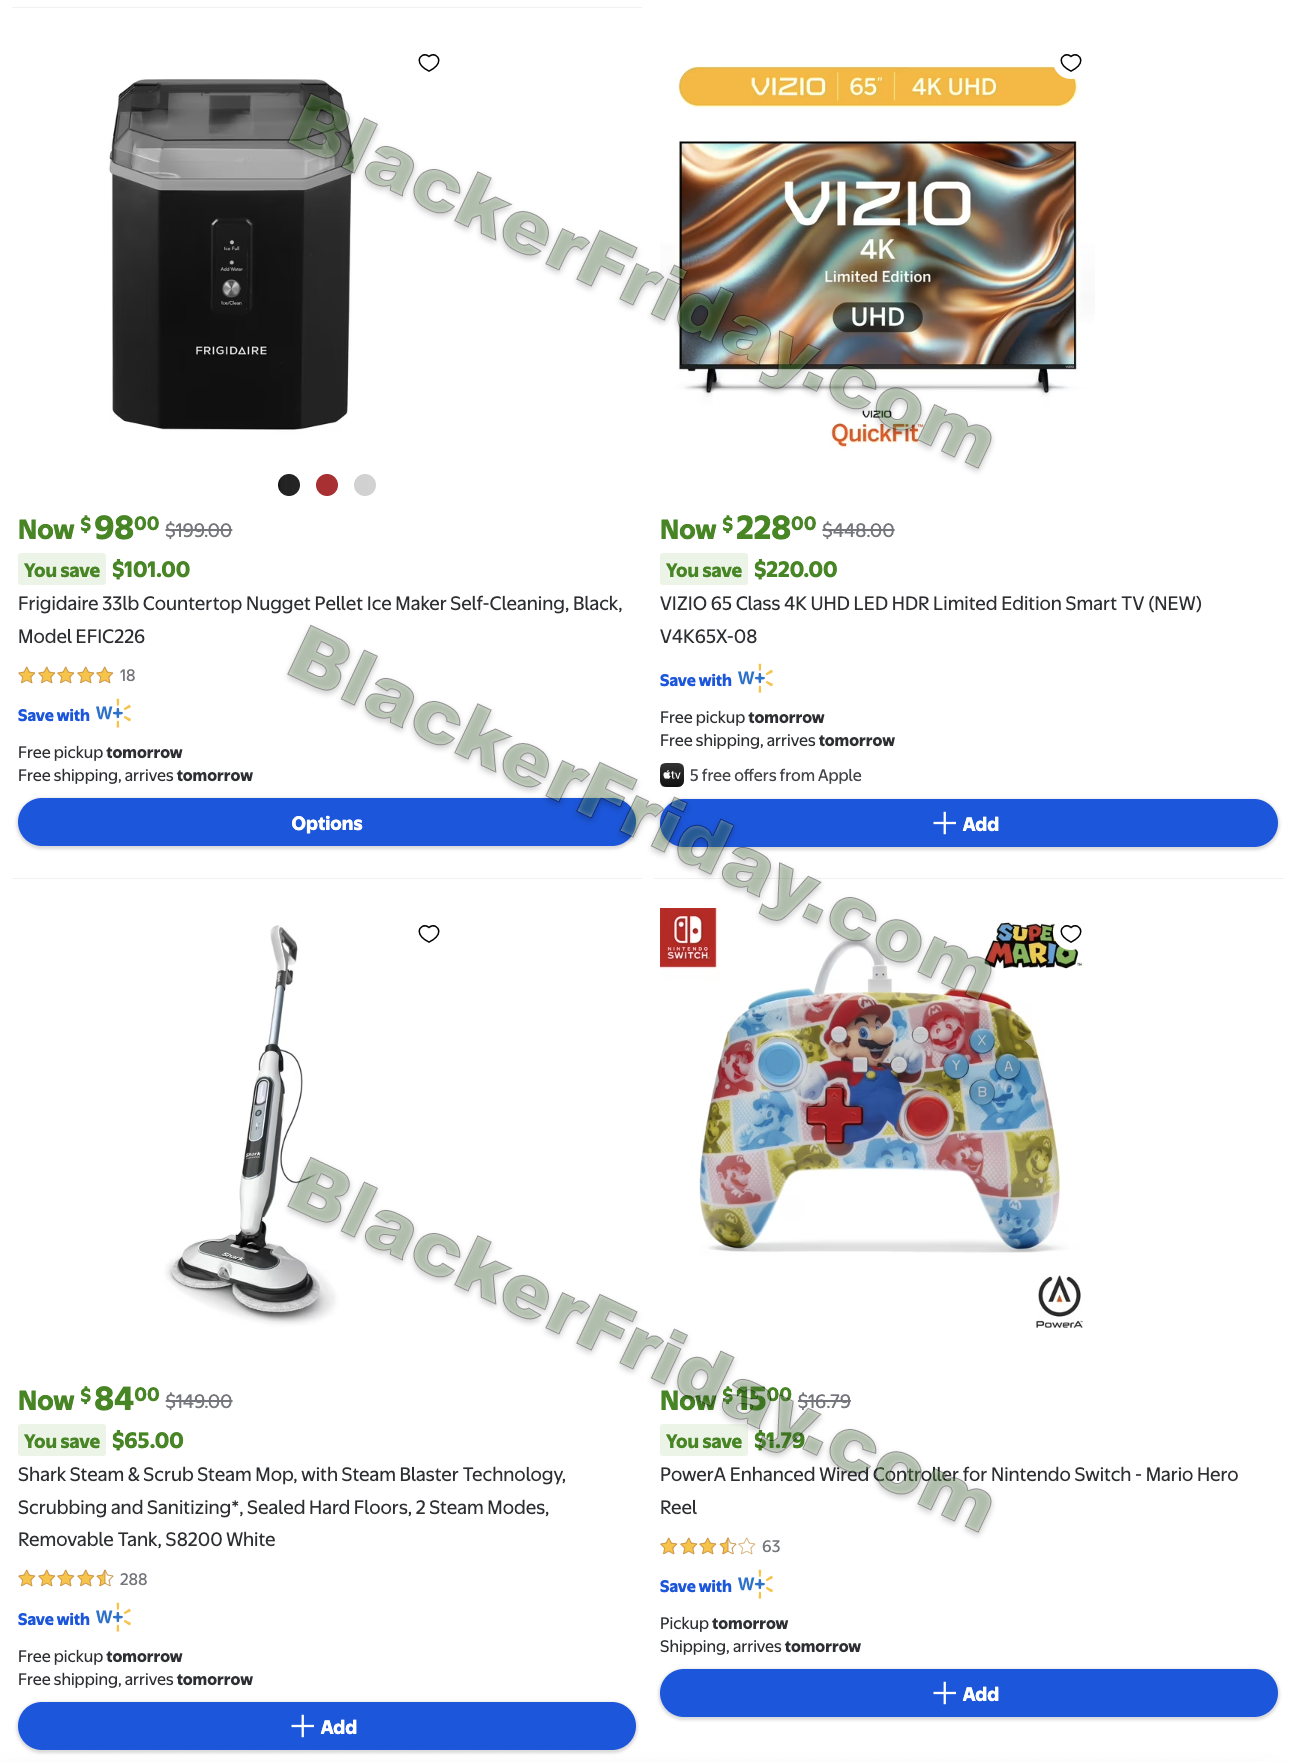Favorite the VIZIO 65 TV with heart icon
This screenshot has height=1762, width=1298.
pos(1071,63)
